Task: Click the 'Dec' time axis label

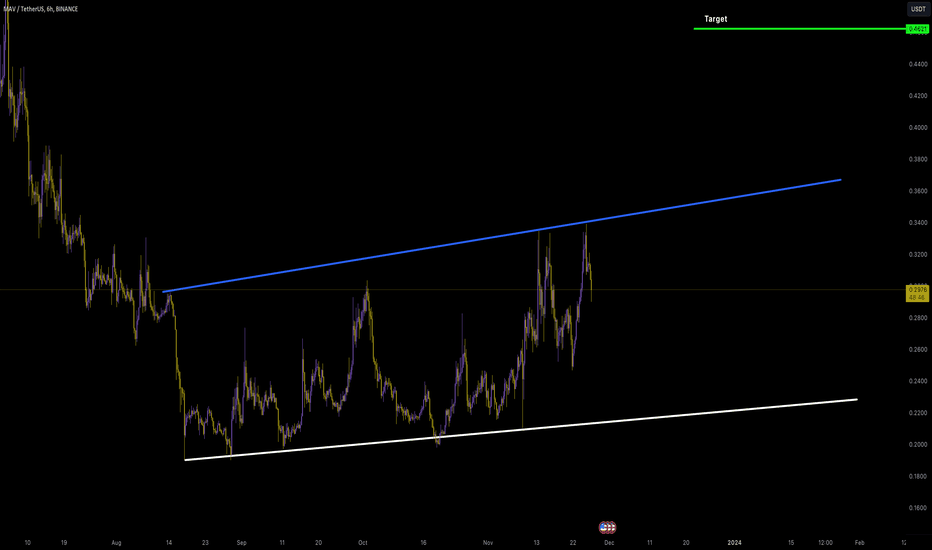Action: (609, 543)
